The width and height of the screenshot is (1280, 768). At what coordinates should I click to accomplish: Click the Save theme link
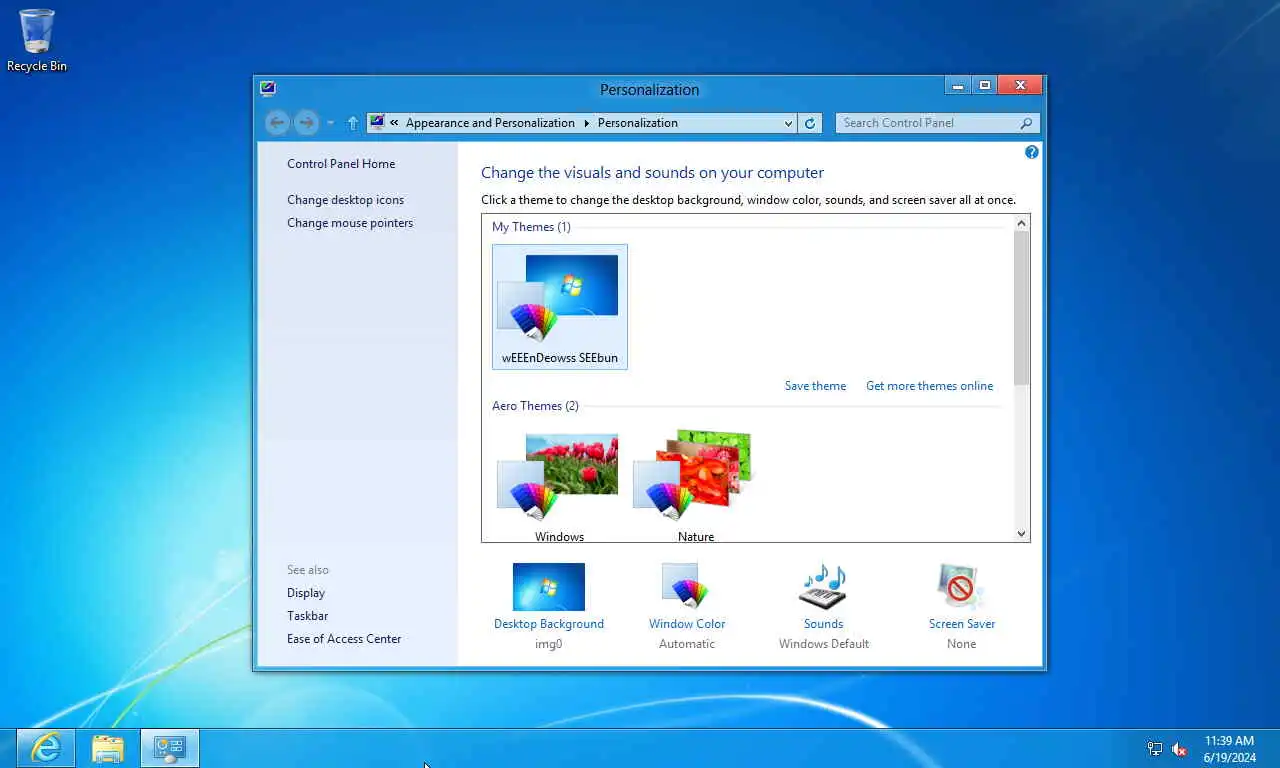815,386
